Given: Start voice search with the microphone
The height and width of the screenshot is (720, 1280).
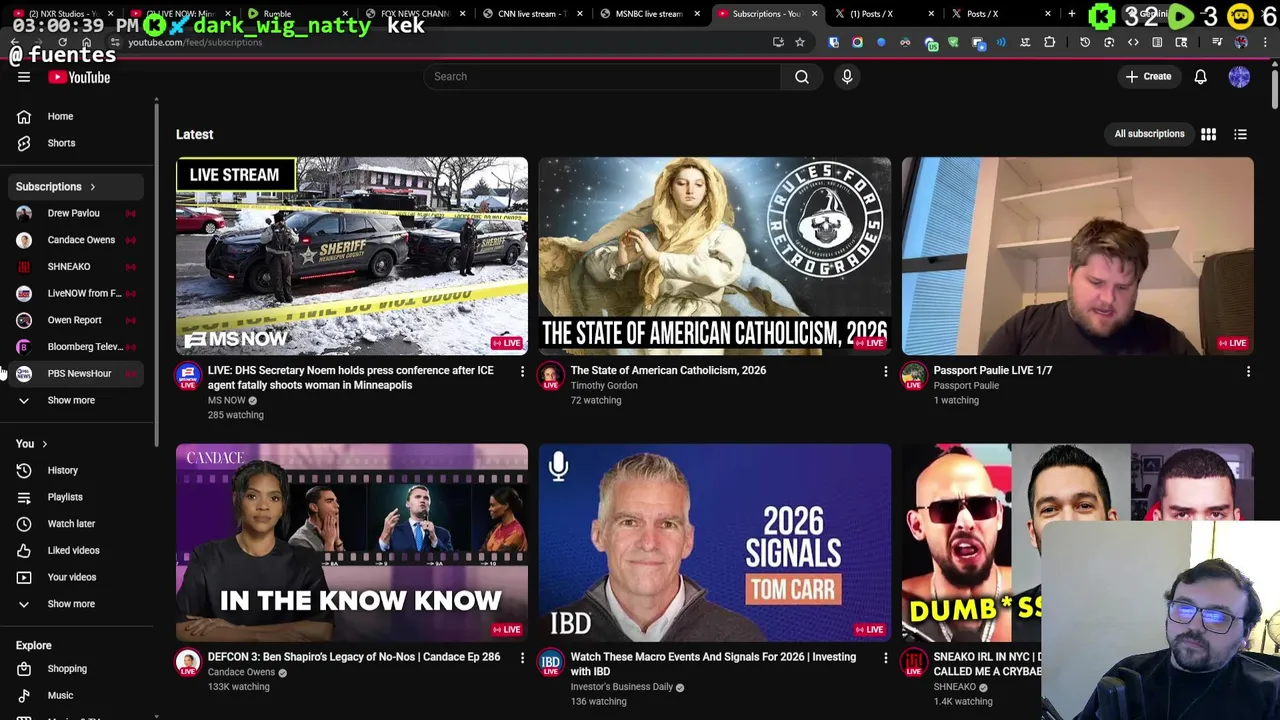Looking at the screenshot, I should [847, 76].
